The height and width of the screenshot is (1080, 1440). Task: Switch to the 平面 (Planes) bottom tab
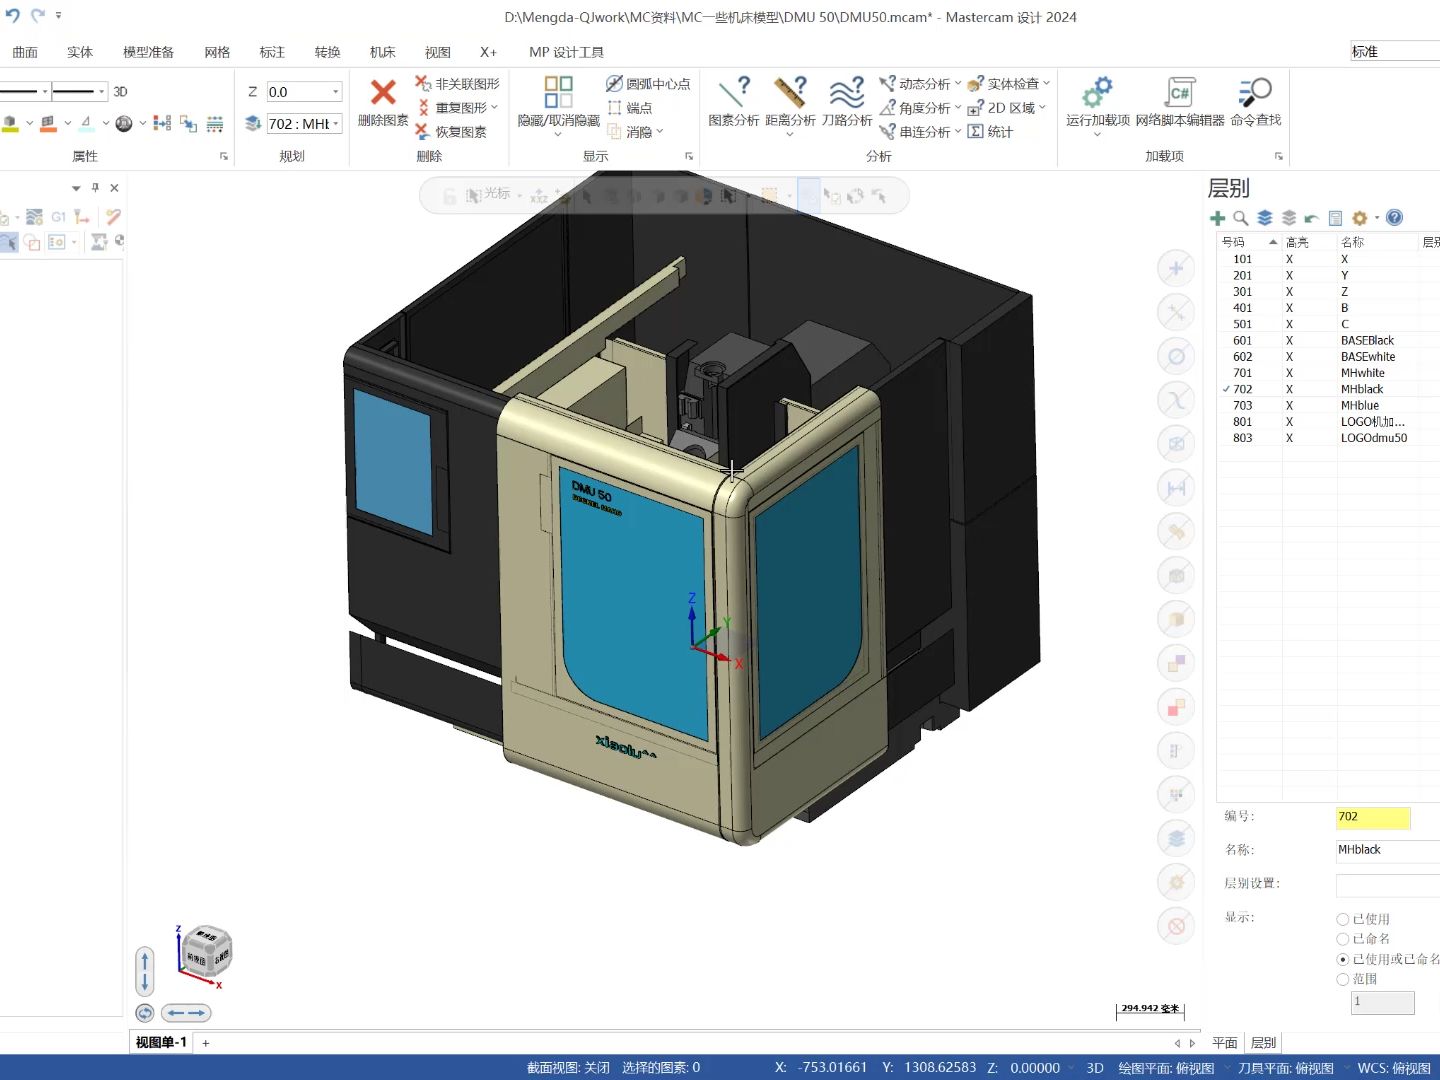tap(1225, 1043)
